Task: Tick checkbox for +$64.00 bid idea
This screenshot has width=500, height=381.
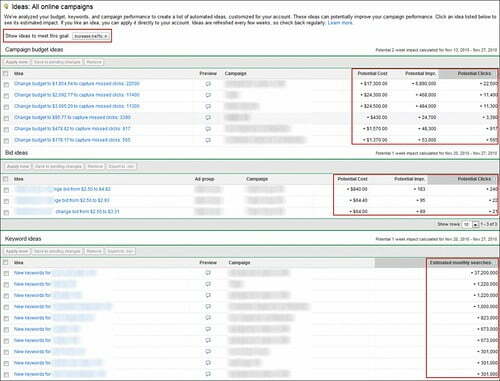Action: pos(6,212)
